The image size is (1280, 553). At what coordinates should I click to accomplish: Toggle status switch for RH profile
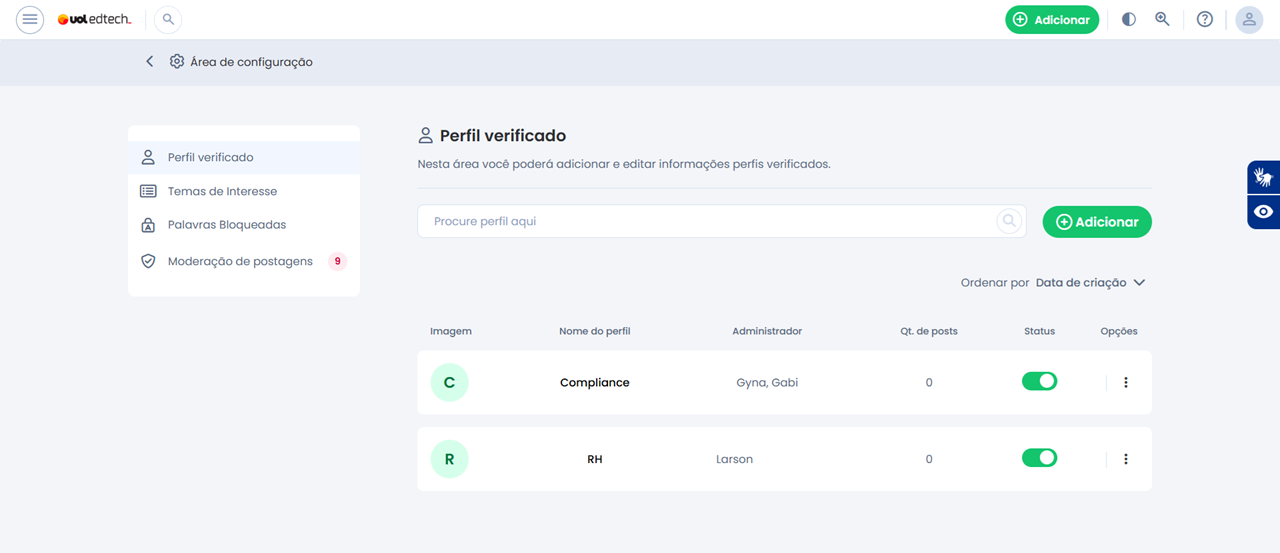1039,457
